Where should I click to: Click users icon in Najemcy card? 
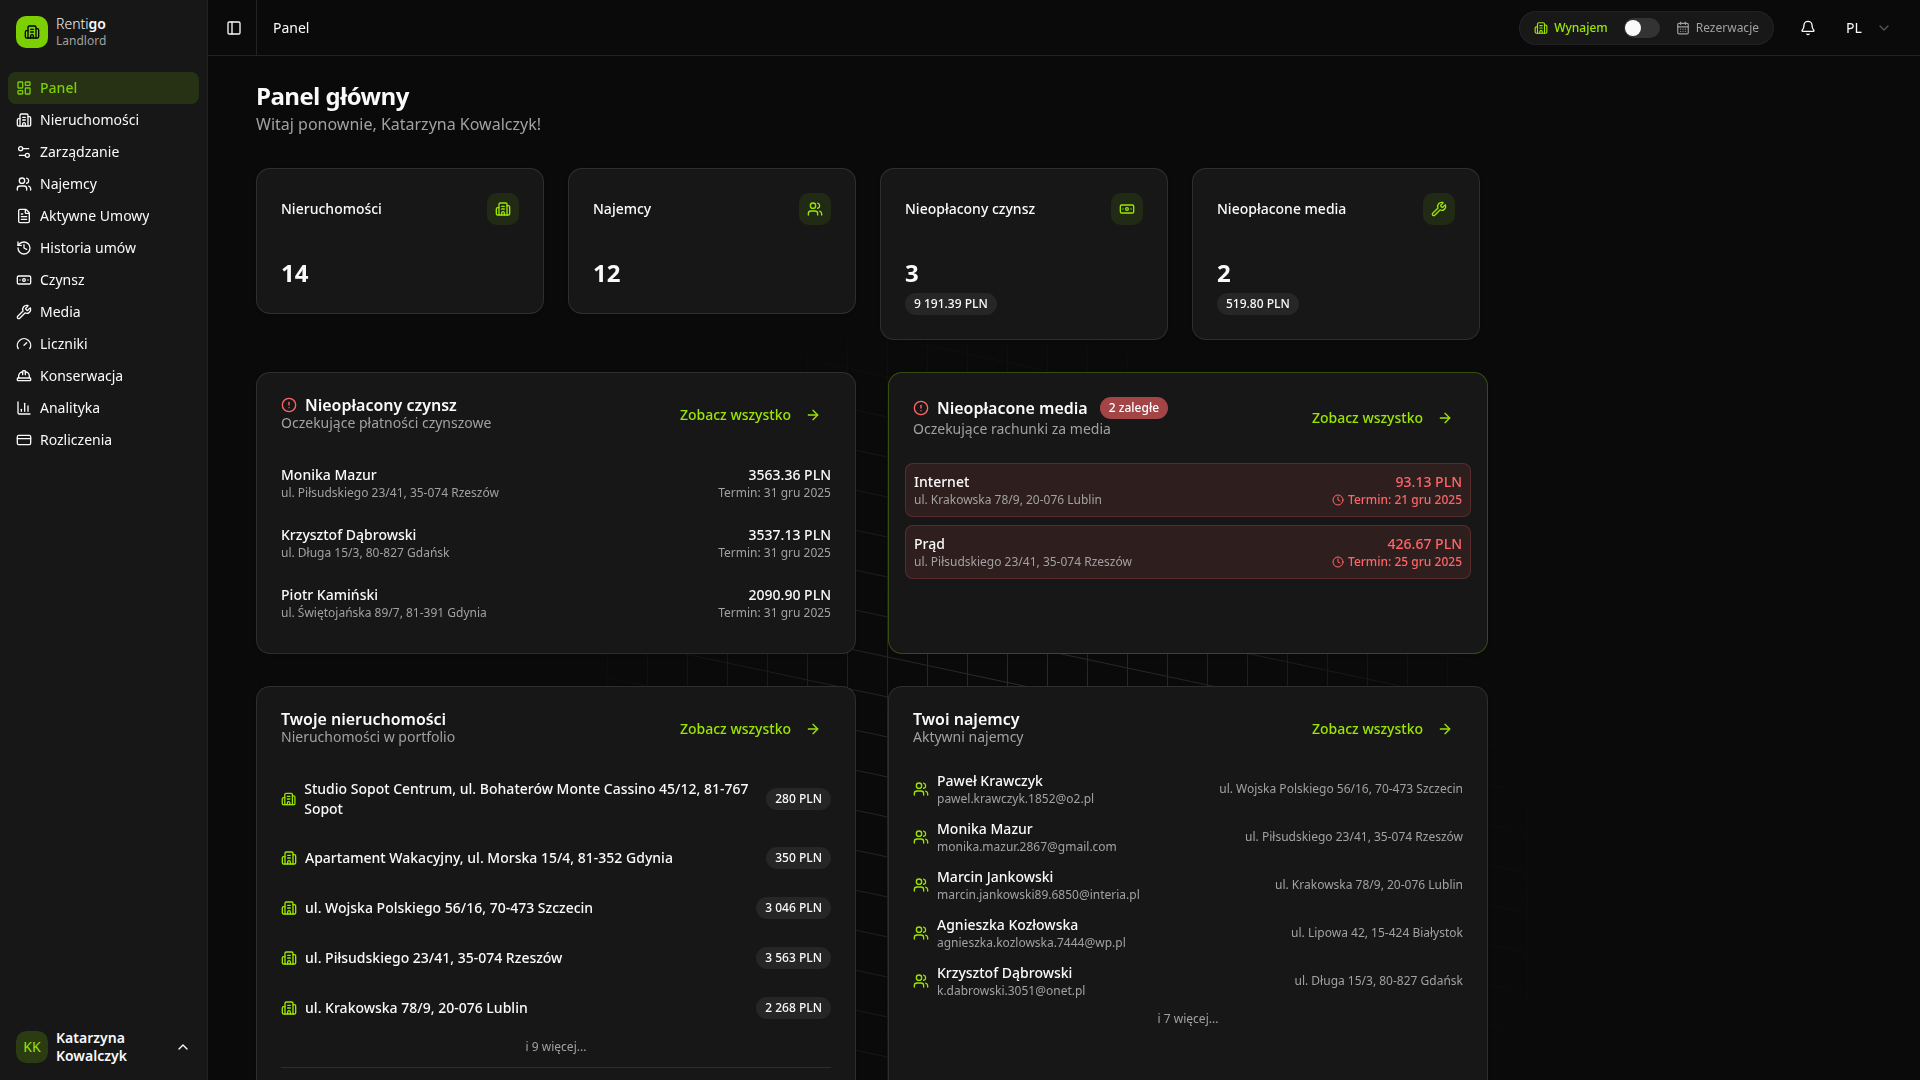pos(814,209)
